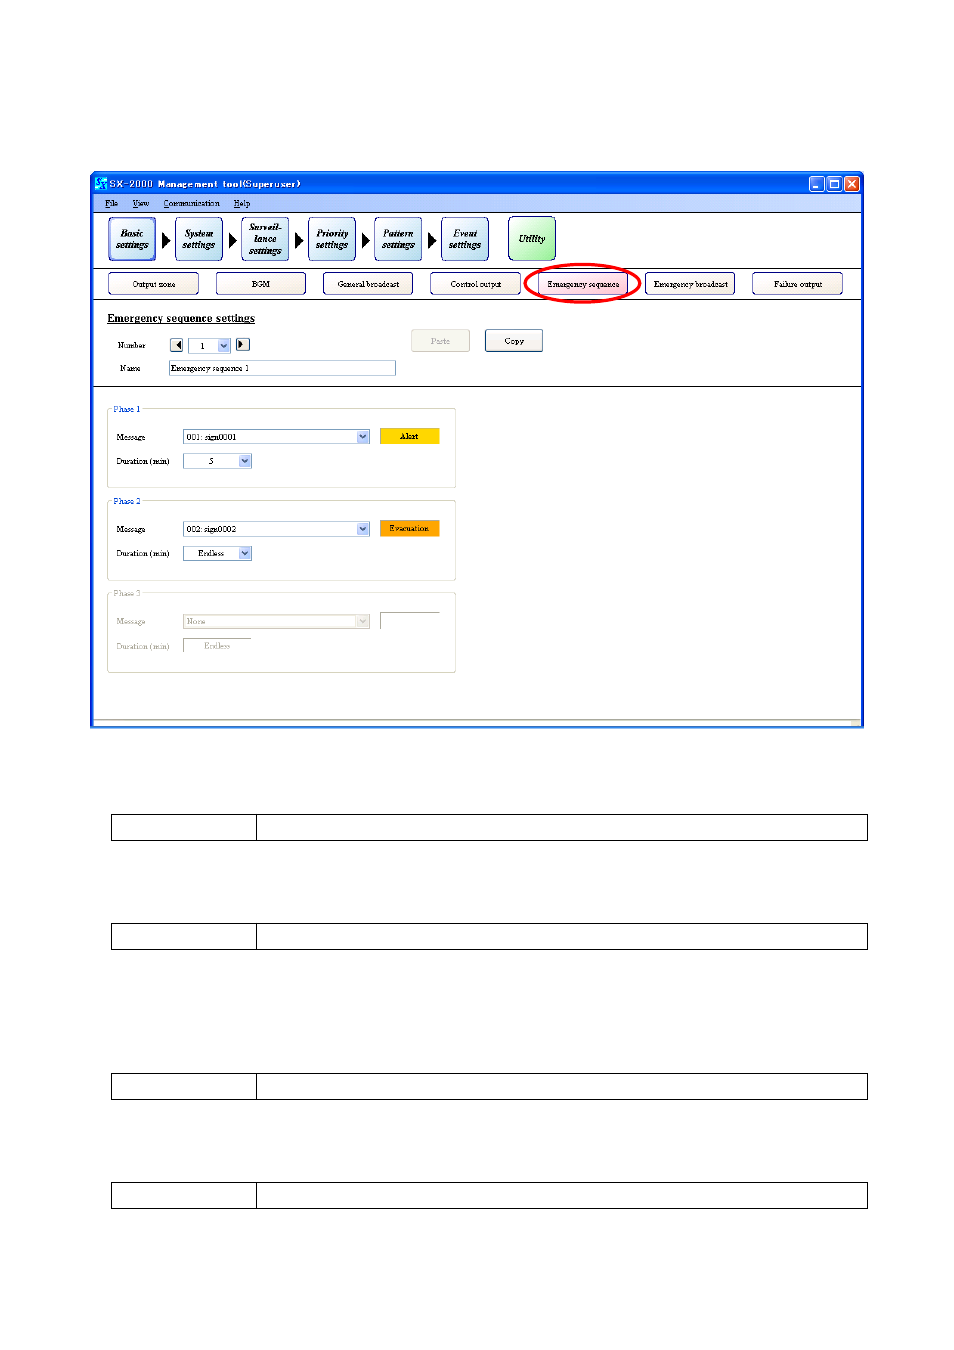Select the Emergency sequence tab
954x1350 pixels.
[583, 284]
